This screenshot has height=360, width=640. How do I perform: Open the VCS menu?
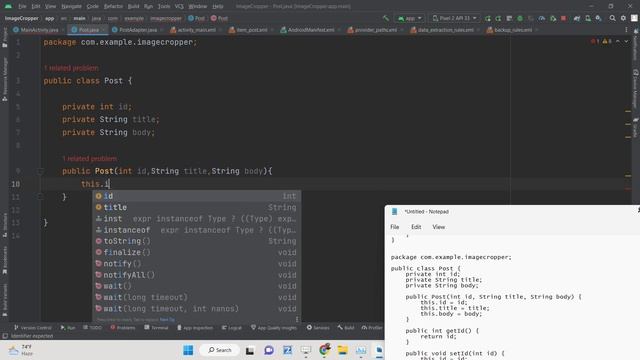pyautogui.click(x=179, y=6)
